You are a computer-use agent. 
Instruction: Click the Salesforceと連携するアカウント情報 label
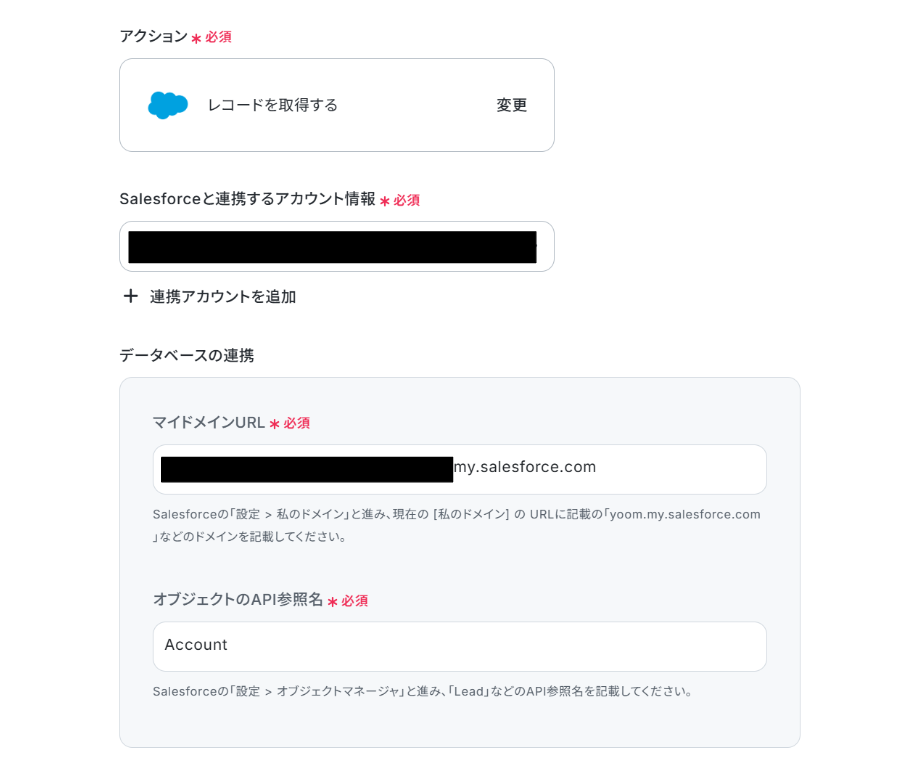[248, 199]
